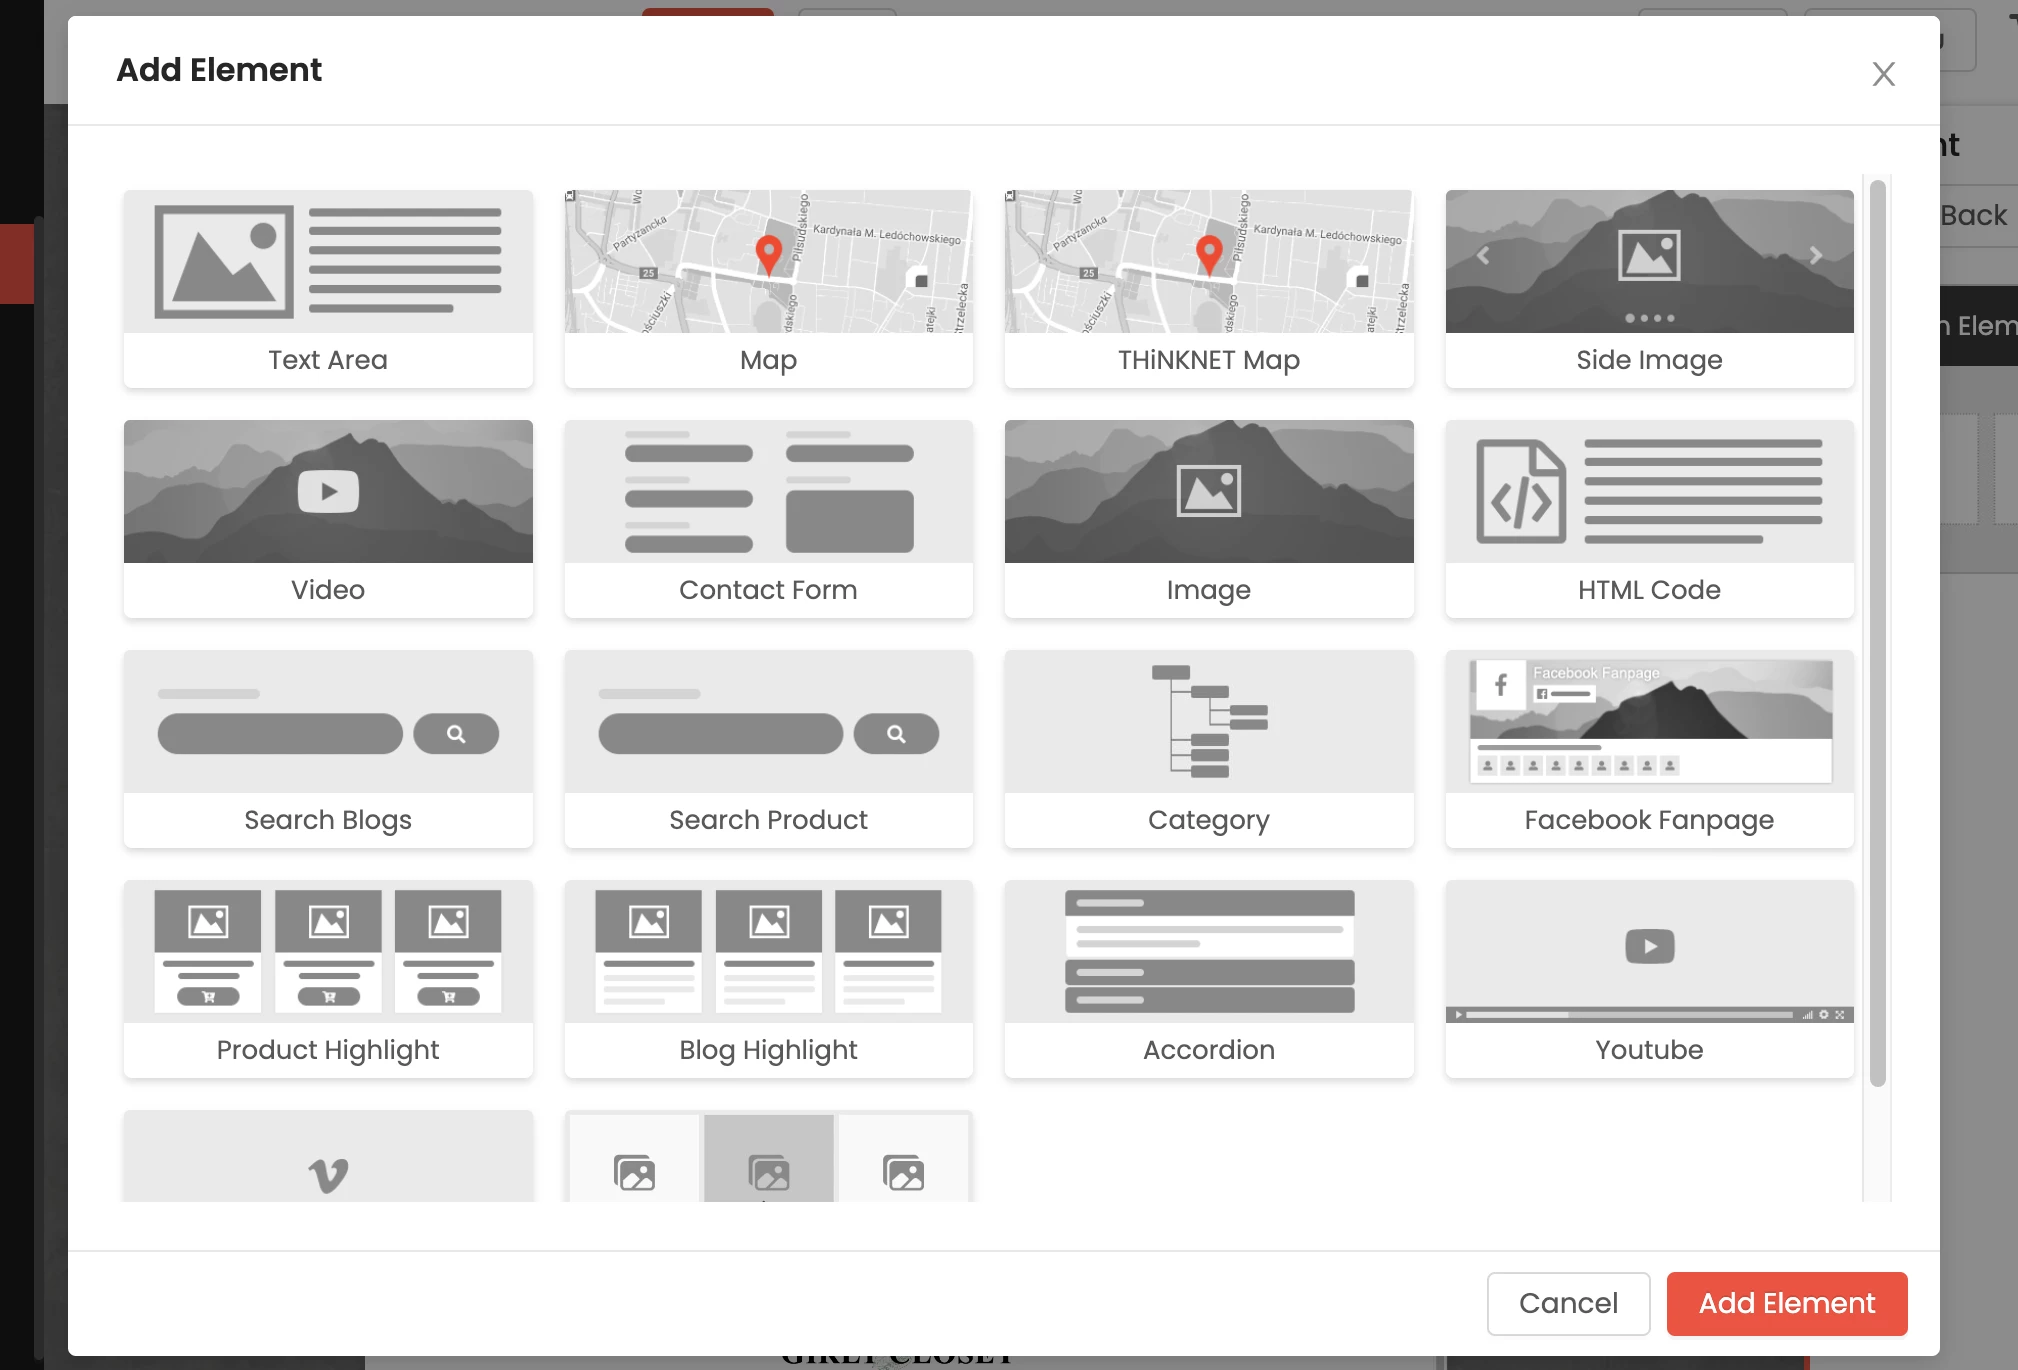Choose the Video element tile
This screenshot has height=1370, width=2018.
pos(328,518)
